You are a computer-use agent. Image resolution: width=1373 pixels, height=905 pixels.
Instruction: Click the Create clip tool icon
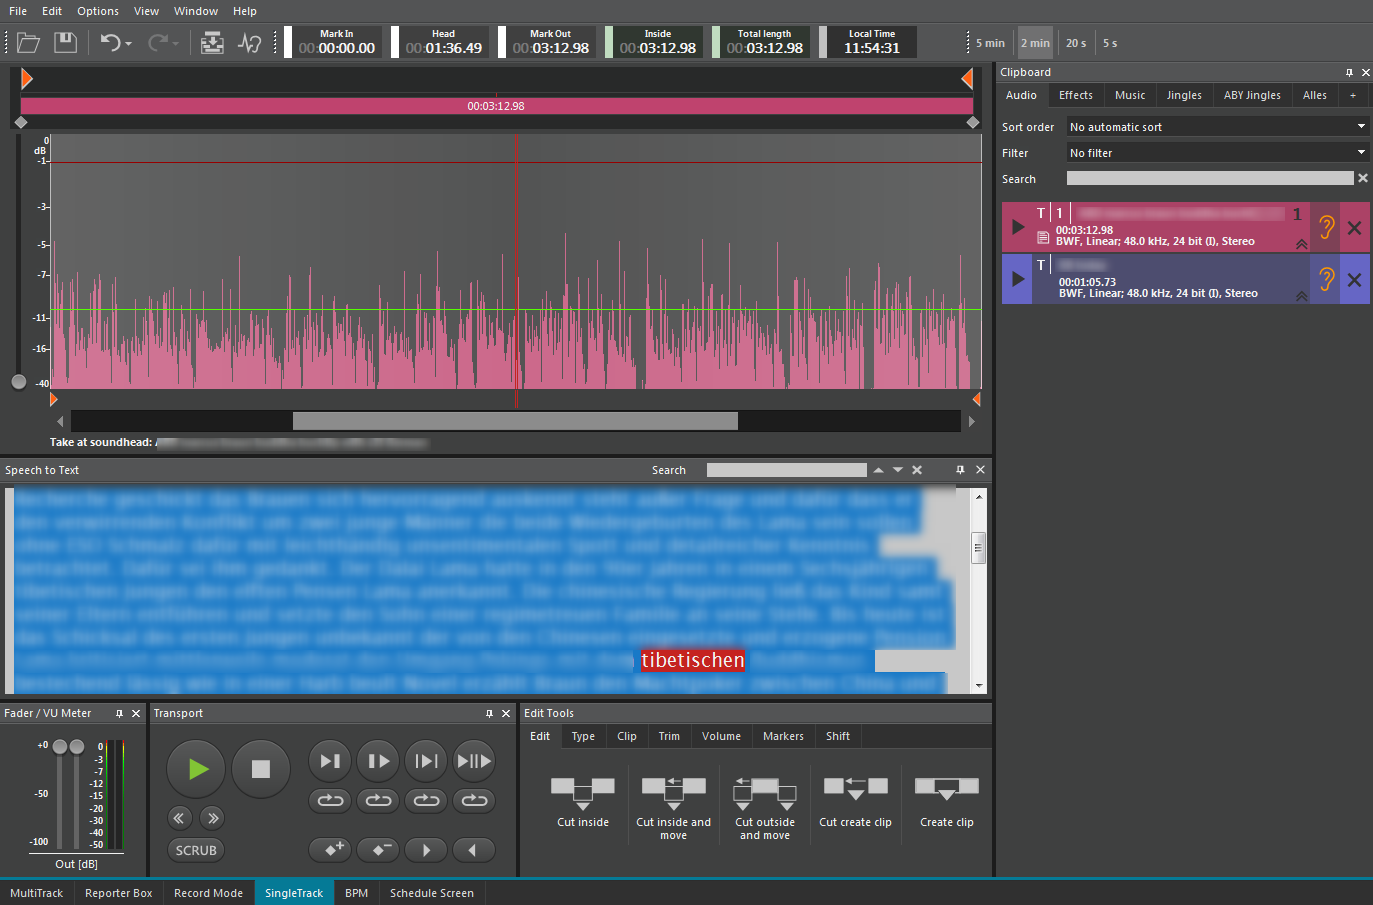946,789
